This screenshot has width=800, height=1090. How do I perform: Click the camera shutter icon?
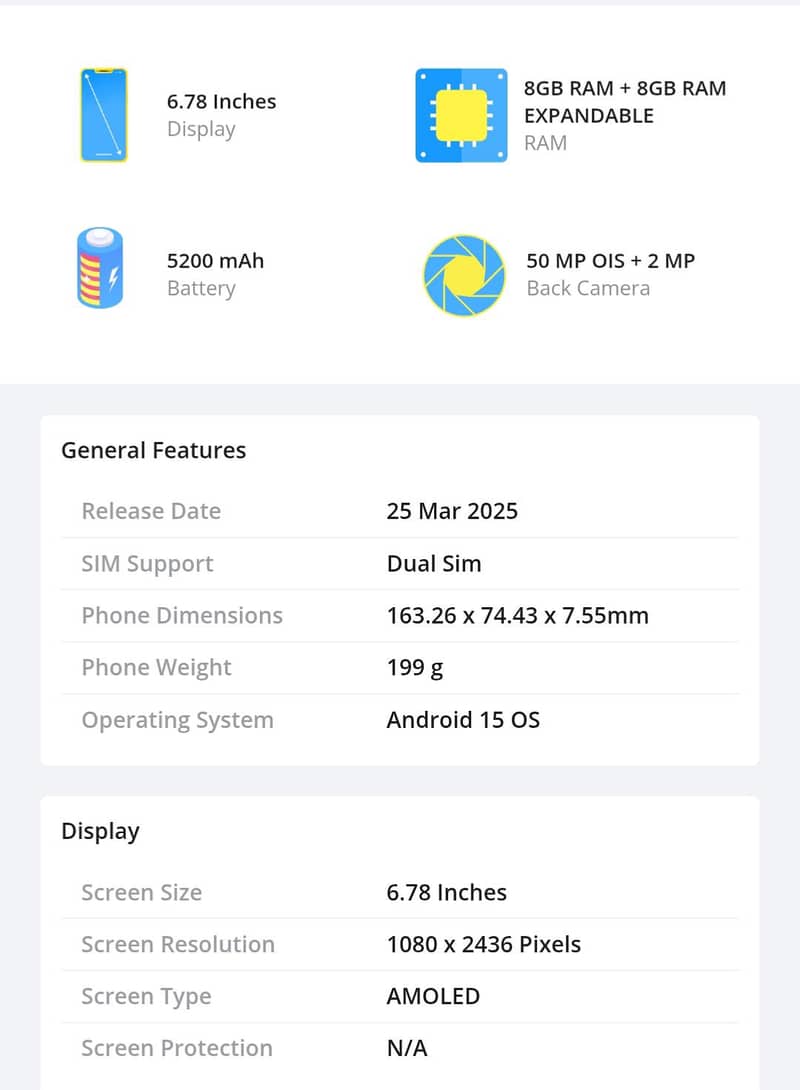pyautogui.click(x=464, y=274)
